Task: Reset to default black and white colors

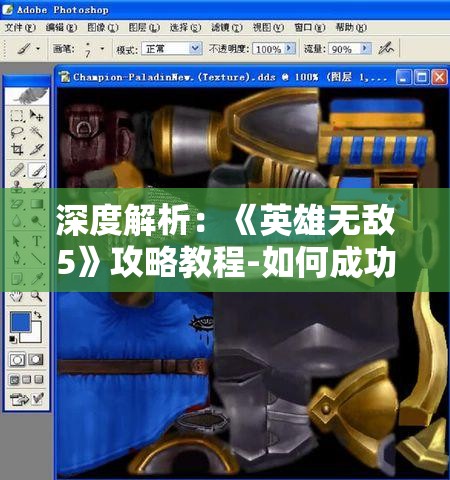Action: [13, 339]
